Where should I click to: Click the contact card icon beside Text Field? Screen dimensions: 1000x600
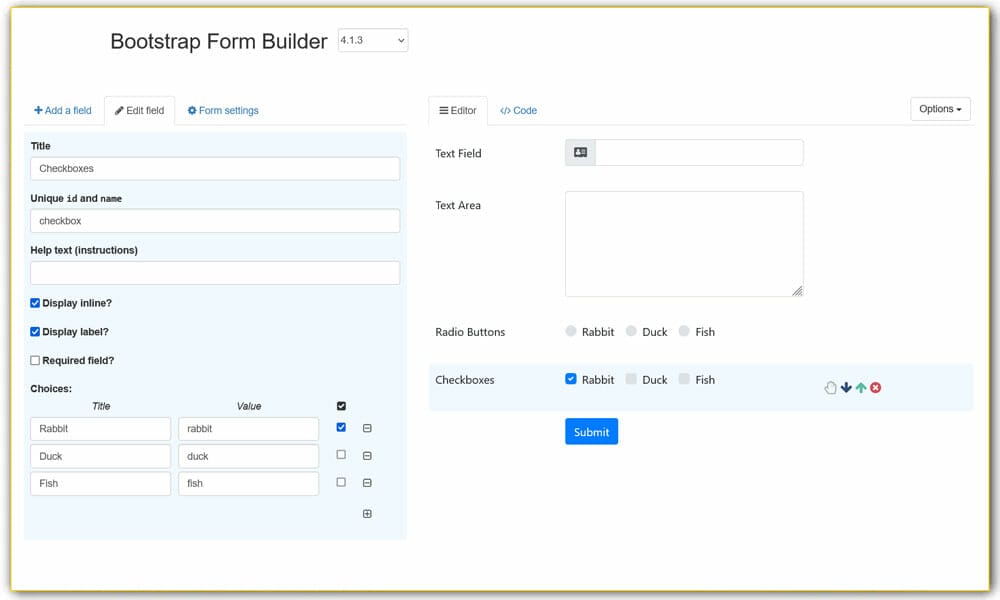click(580, 152)
